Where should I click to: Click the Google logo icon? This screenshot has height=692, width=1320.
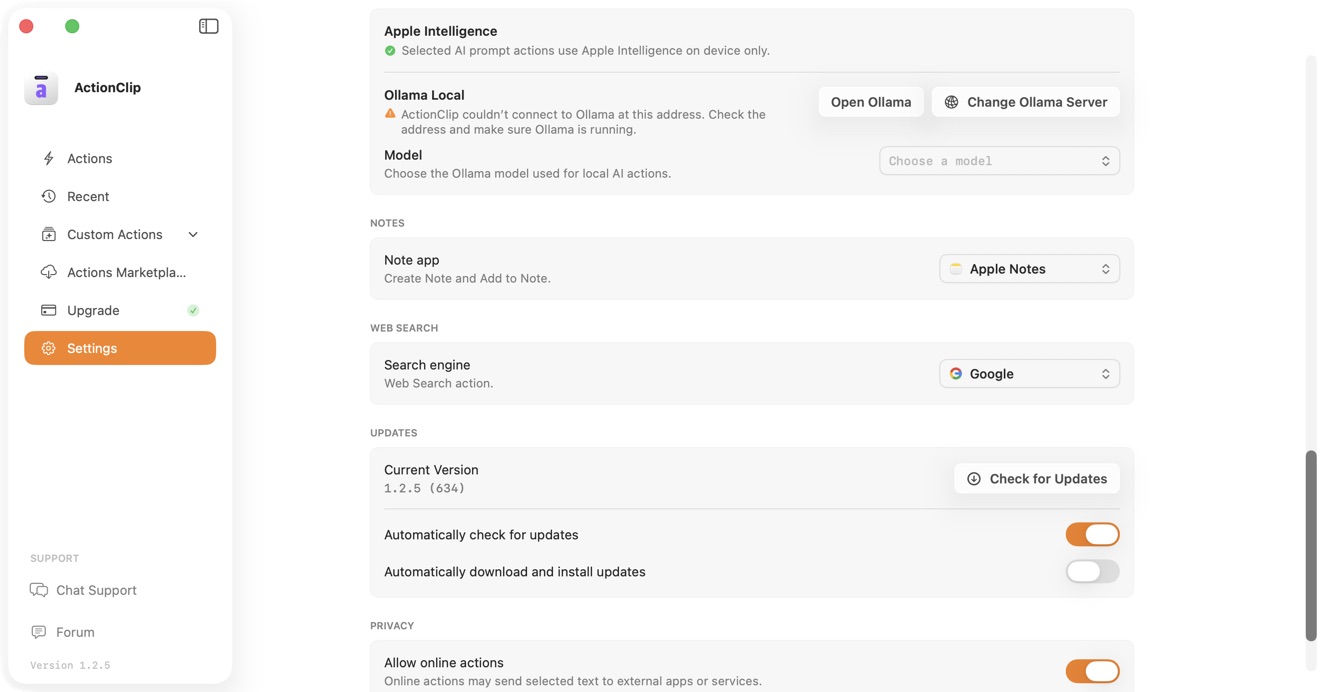tap(956, 374)
